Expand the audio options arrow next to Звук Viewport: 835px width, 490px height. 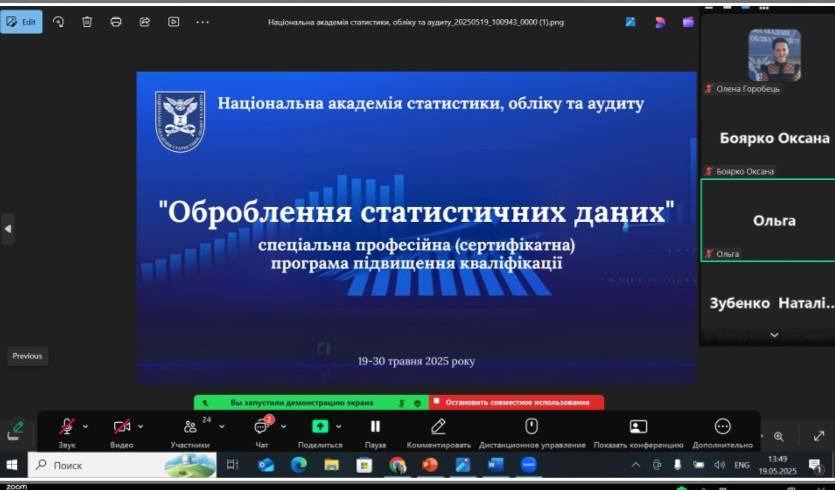coord(85,426)
